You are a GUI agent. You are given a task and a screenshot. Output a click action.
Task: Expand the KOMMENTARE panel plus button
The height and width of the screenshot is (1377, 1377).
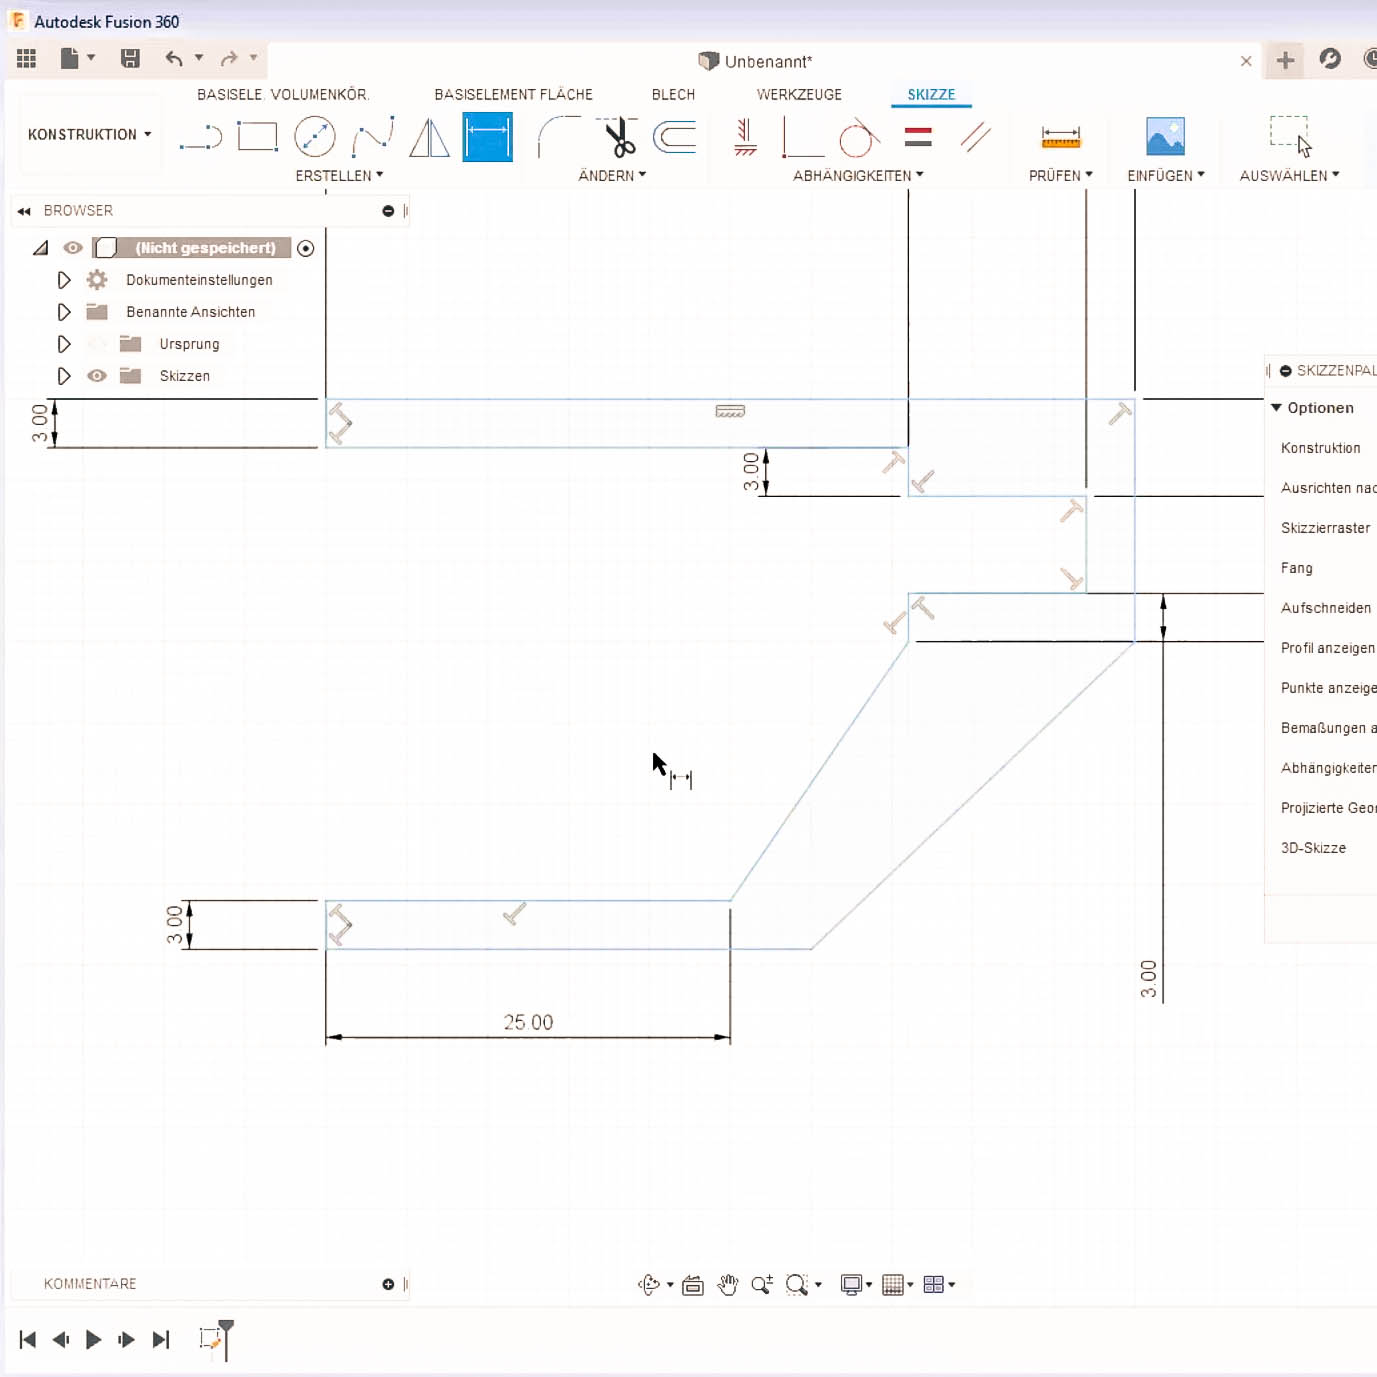(x=388, y=1284)
